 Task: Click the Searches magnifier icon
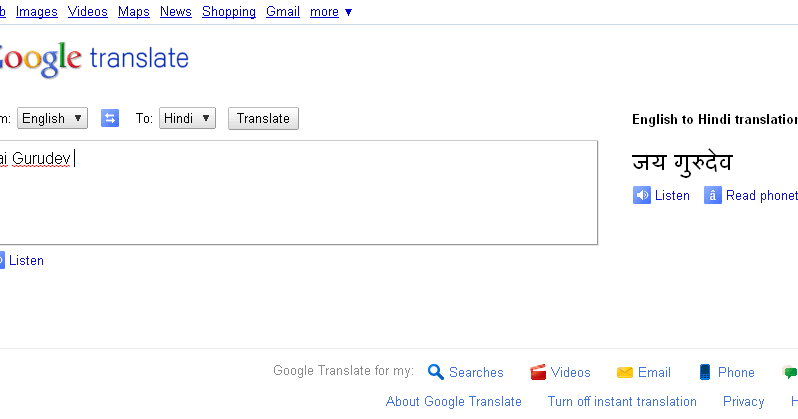pyautogui.click(x=435, y=372)
